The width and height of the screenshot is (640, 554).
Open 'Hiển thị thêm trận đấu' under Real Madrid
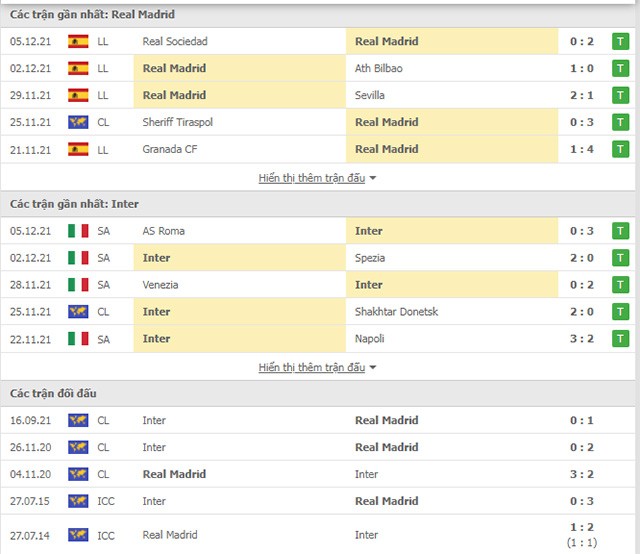[312, 178]
